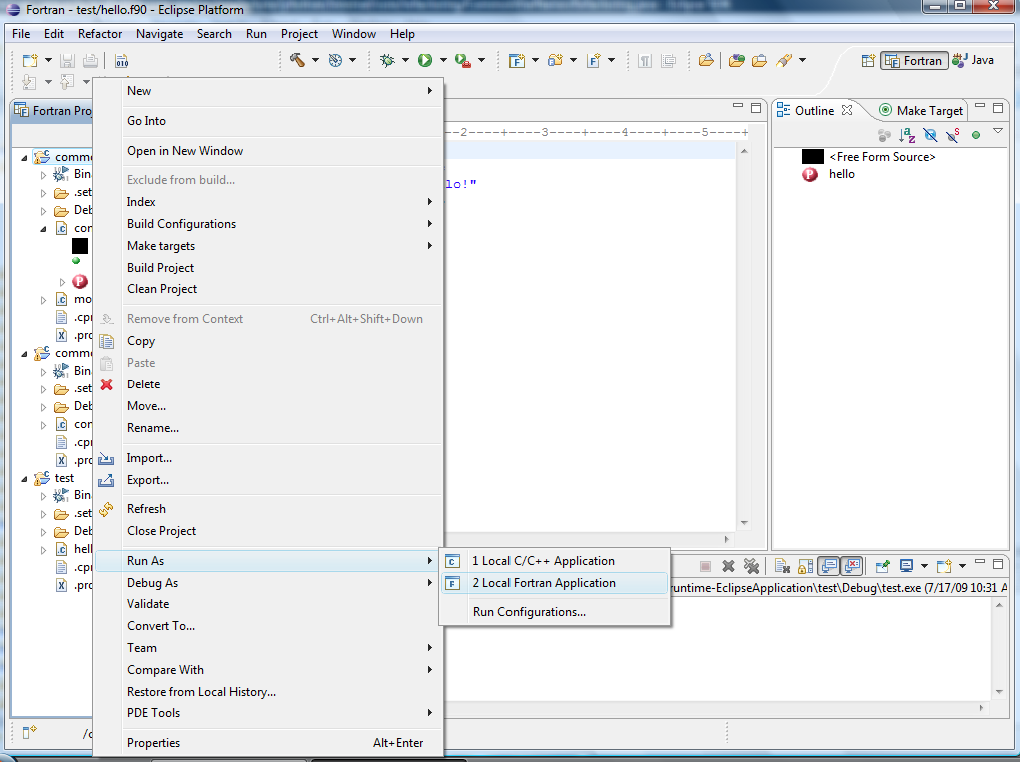
Task: Click the Debug bug icon
Action: pos(387,61)
